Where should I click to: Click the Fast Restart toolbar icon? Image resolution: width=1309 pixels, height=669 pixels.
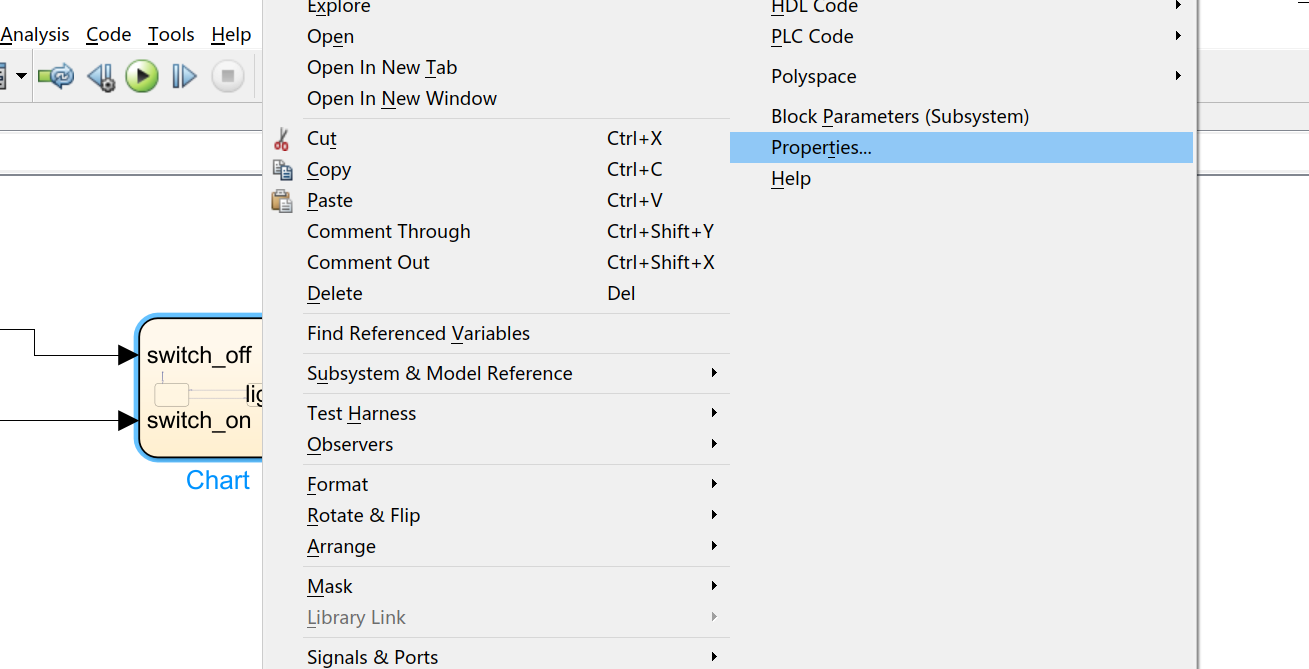pos(56,76)
